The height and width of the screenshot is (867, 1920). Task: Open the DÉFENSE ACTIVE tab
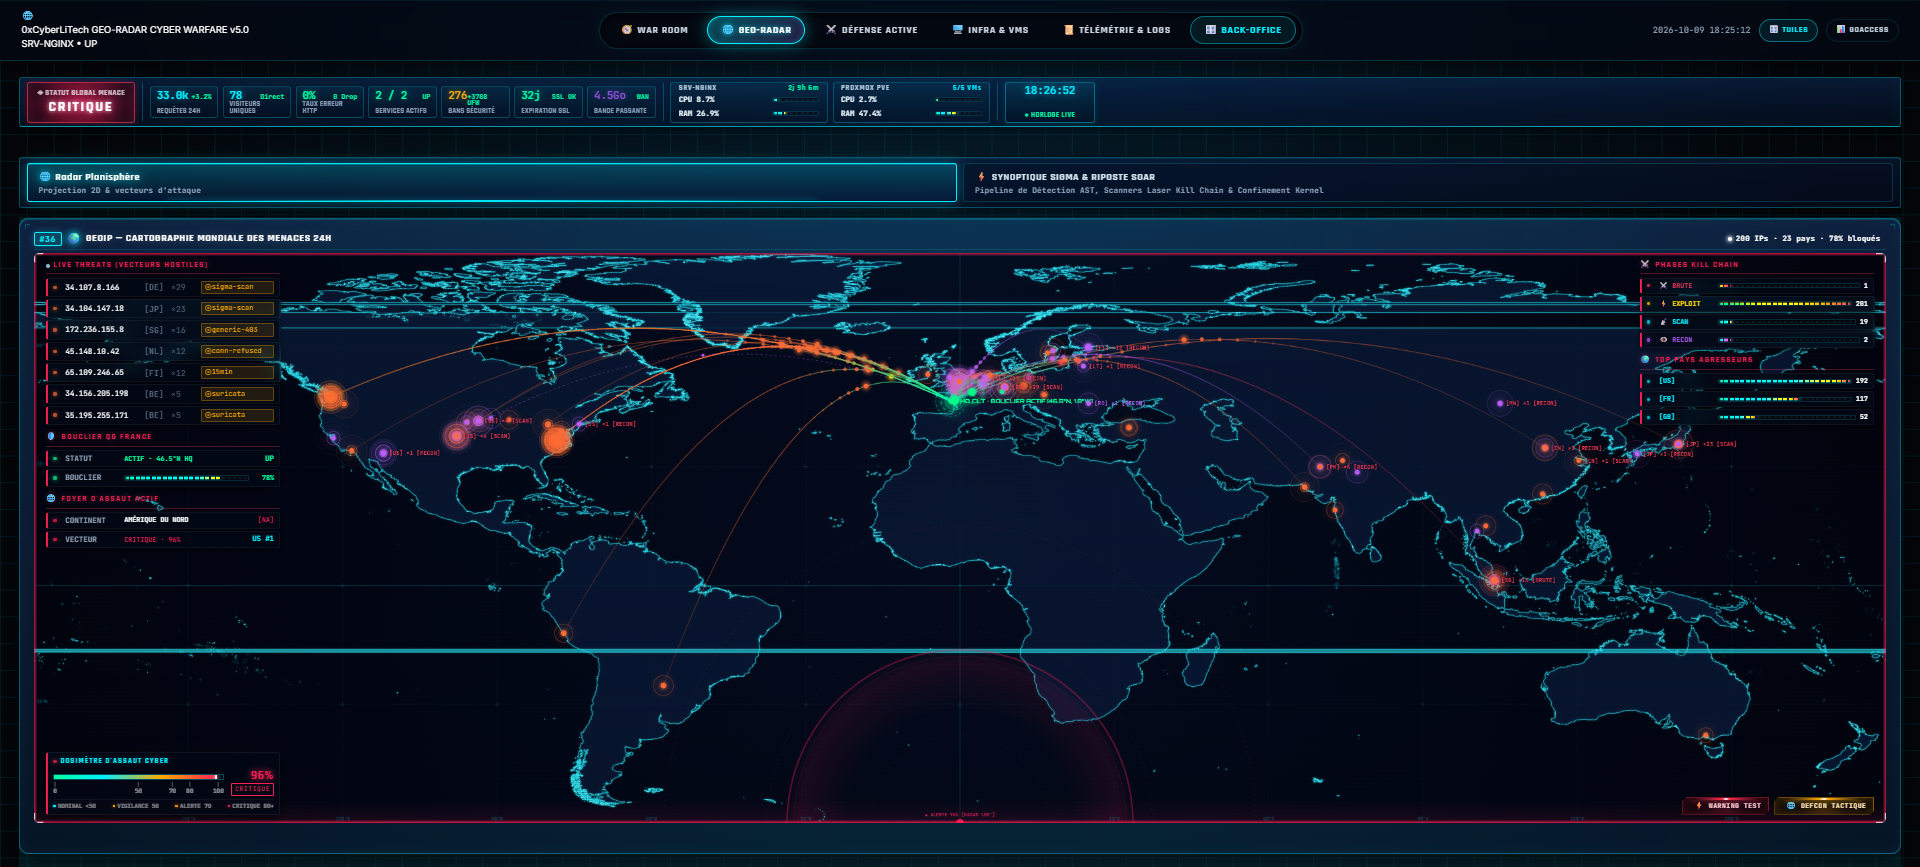click(872, 30)
